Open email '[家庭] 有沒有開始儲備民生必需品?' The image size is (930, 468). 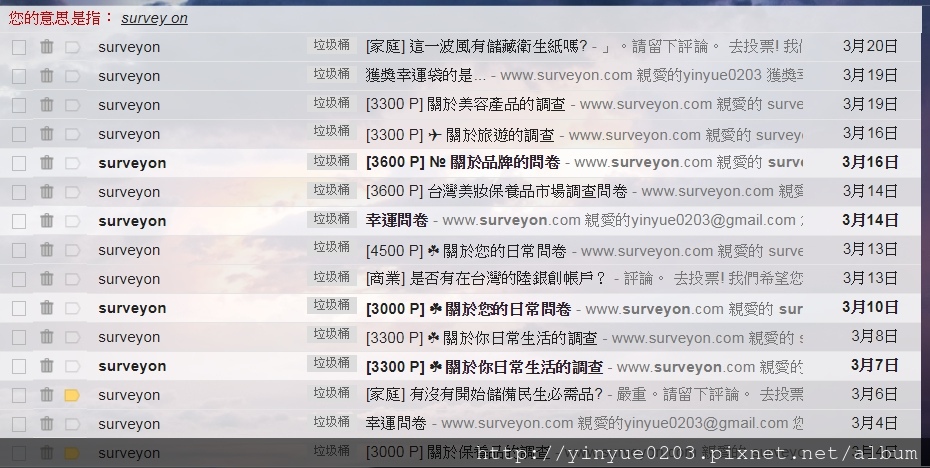pos(484,394)
